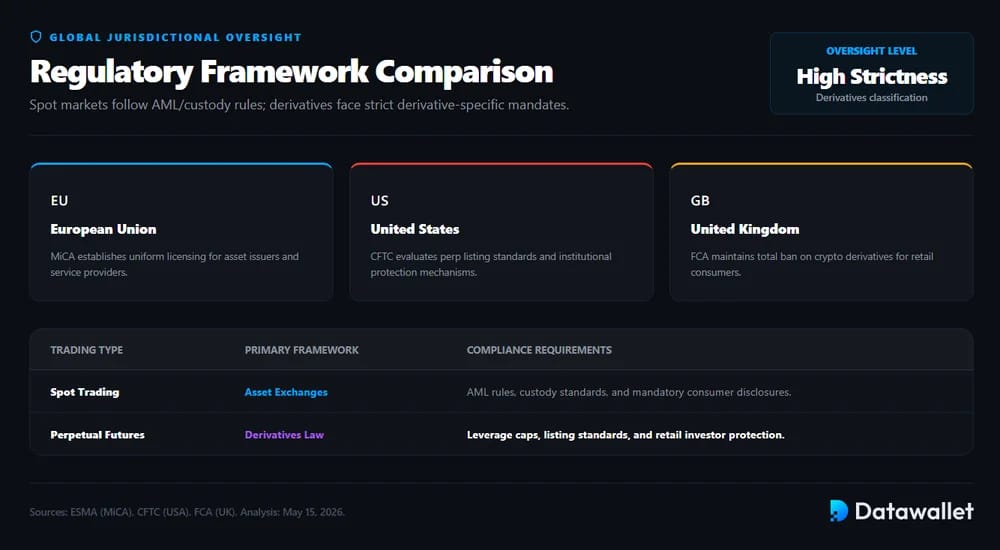This screenshot has height=550, width=1000.
Task: Select the US country code label
Action: point(379,200)
